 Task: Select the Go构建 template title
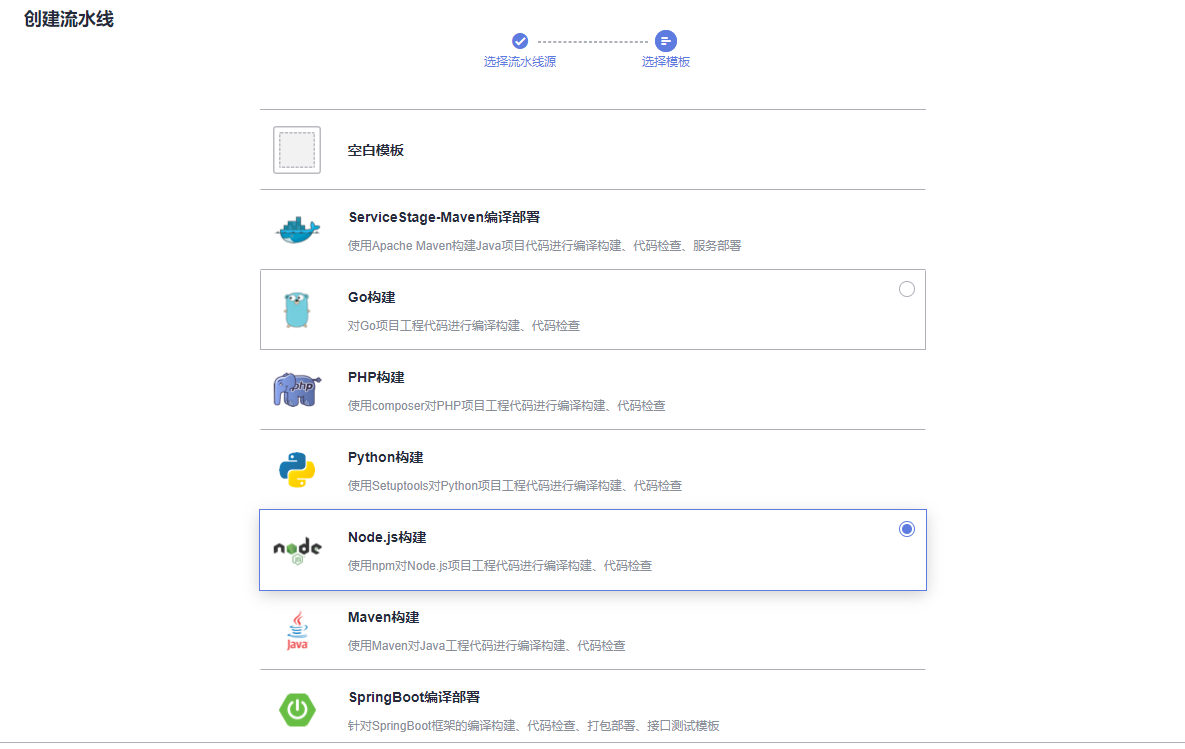[372, 298]
